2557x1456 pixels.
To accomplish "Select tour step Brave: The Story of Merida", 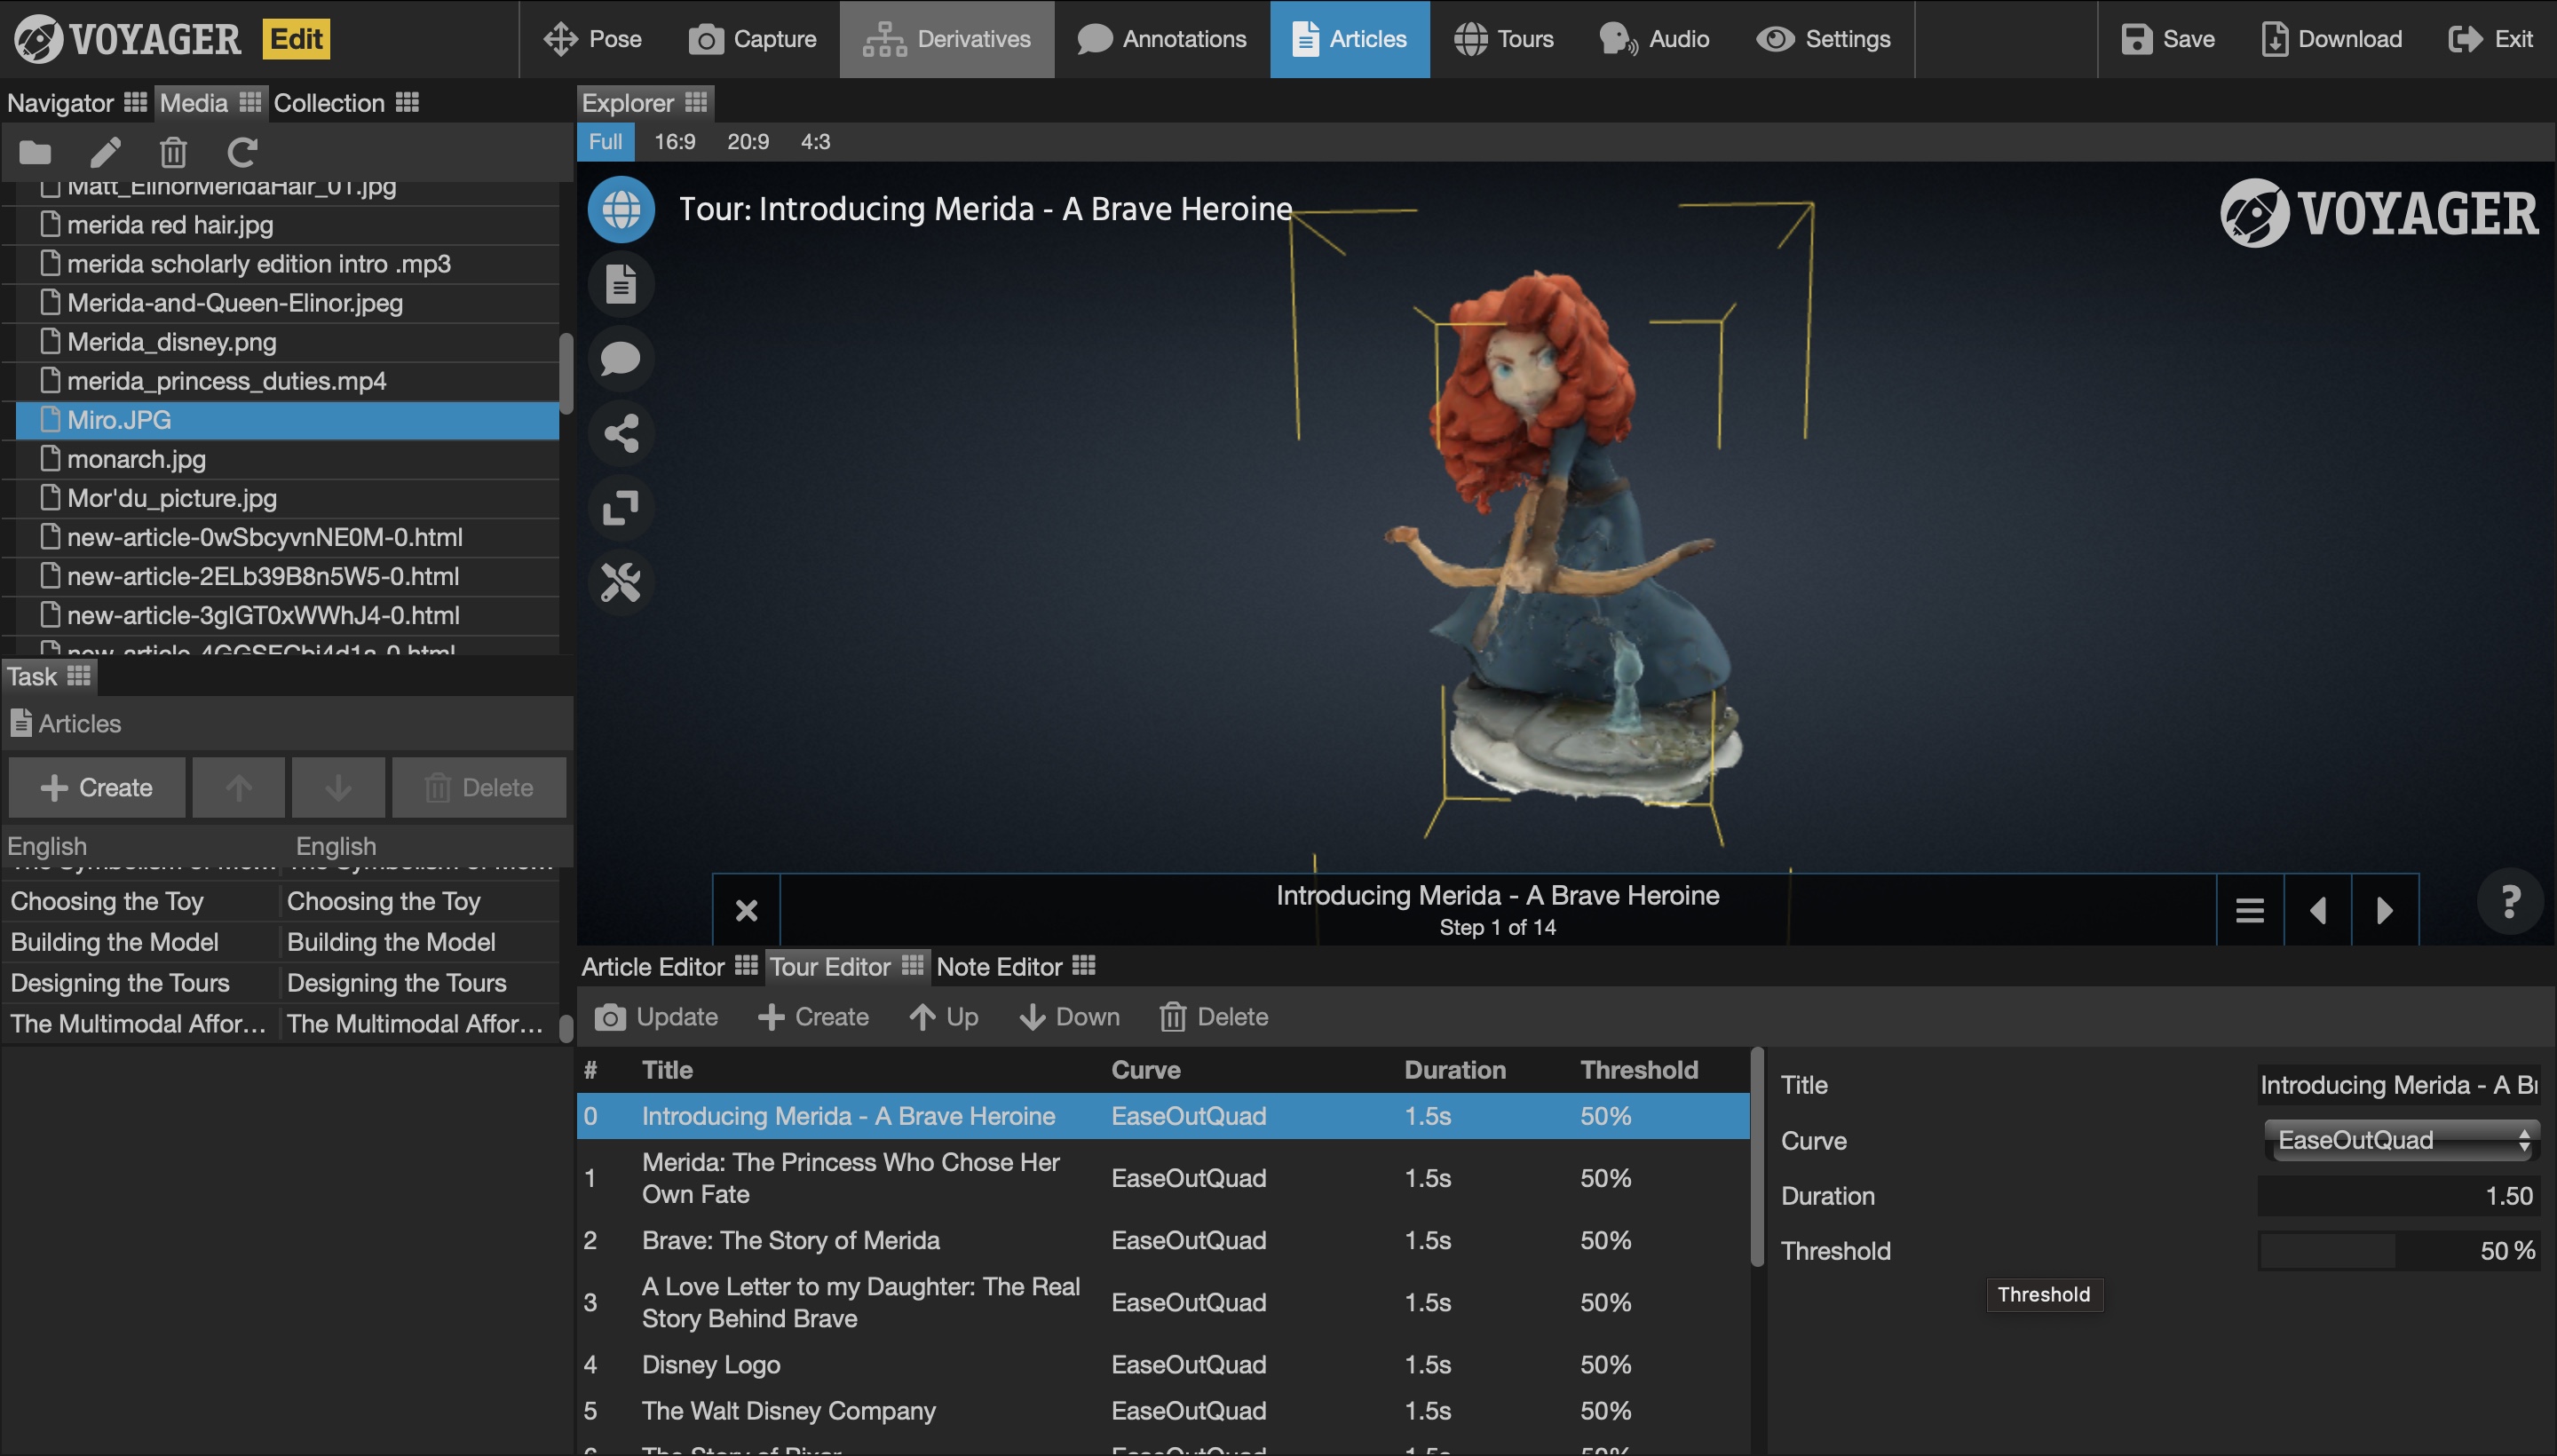I will tap(1163, 1240).
